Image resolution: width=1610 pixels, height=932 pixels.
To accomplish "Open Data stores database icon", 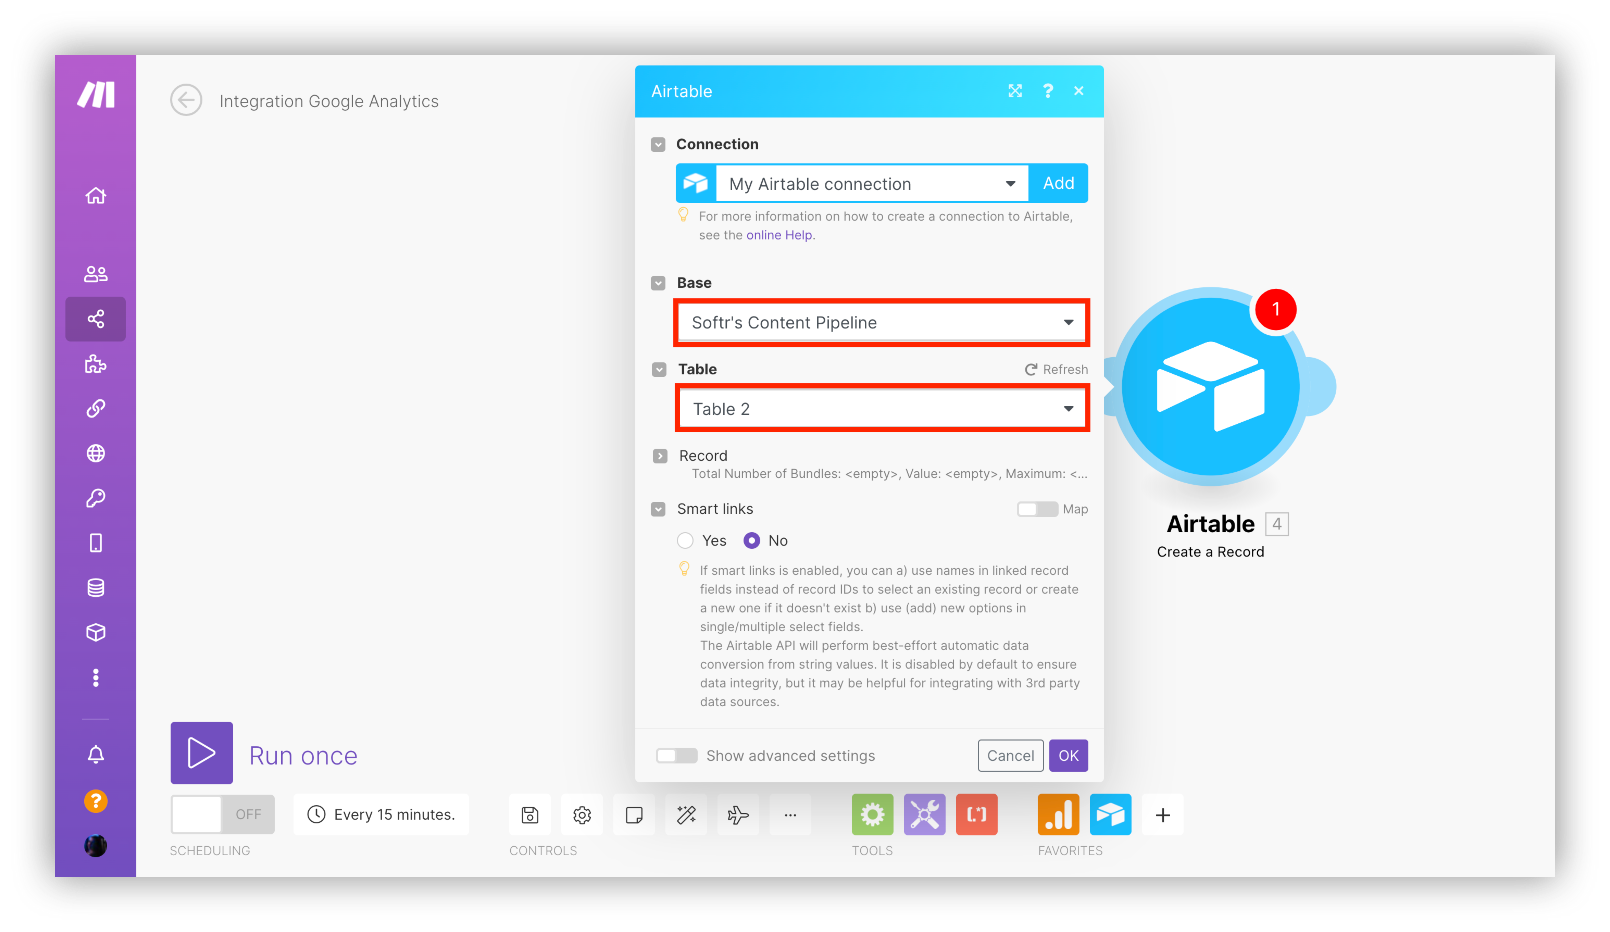I will coord(96,588).
